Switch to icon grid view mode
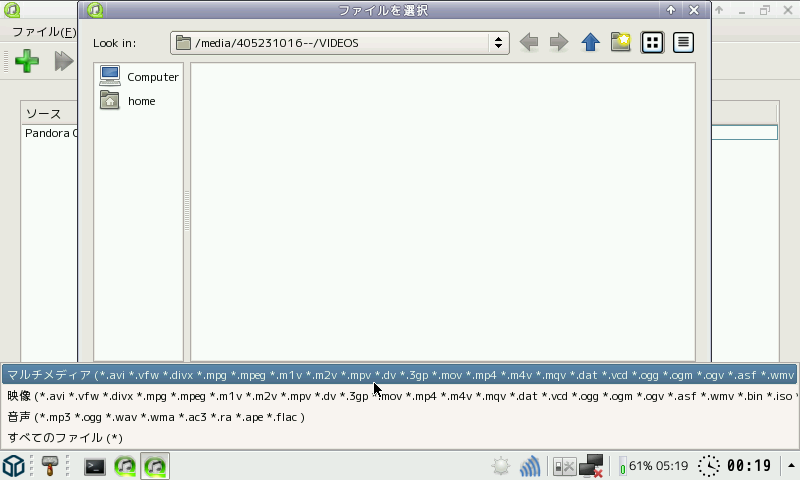 [x=652, y=42]
